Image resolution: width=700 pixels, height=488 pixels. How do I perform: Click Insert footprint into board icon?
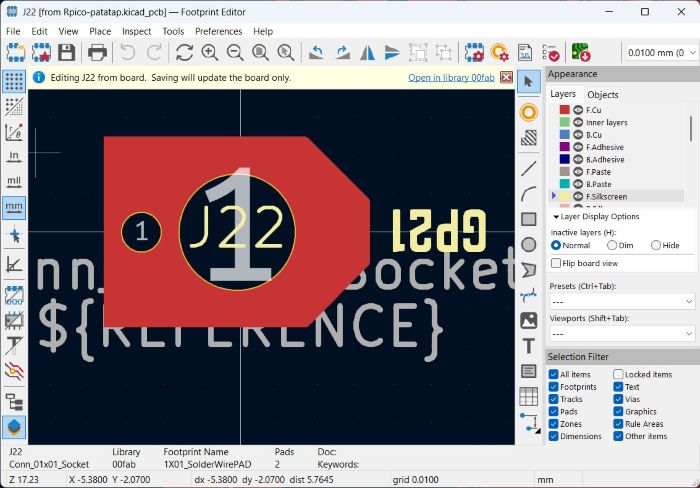point(580,53)
